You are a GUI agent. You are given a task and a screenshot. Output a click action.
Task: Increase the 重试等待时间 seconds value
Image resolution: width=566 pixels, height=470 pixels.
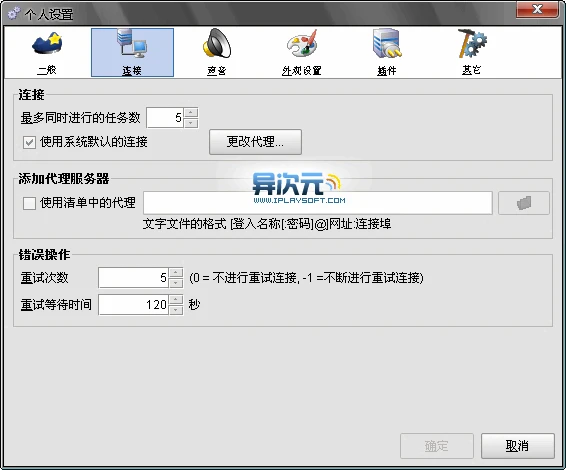click(x=176, y=300)
